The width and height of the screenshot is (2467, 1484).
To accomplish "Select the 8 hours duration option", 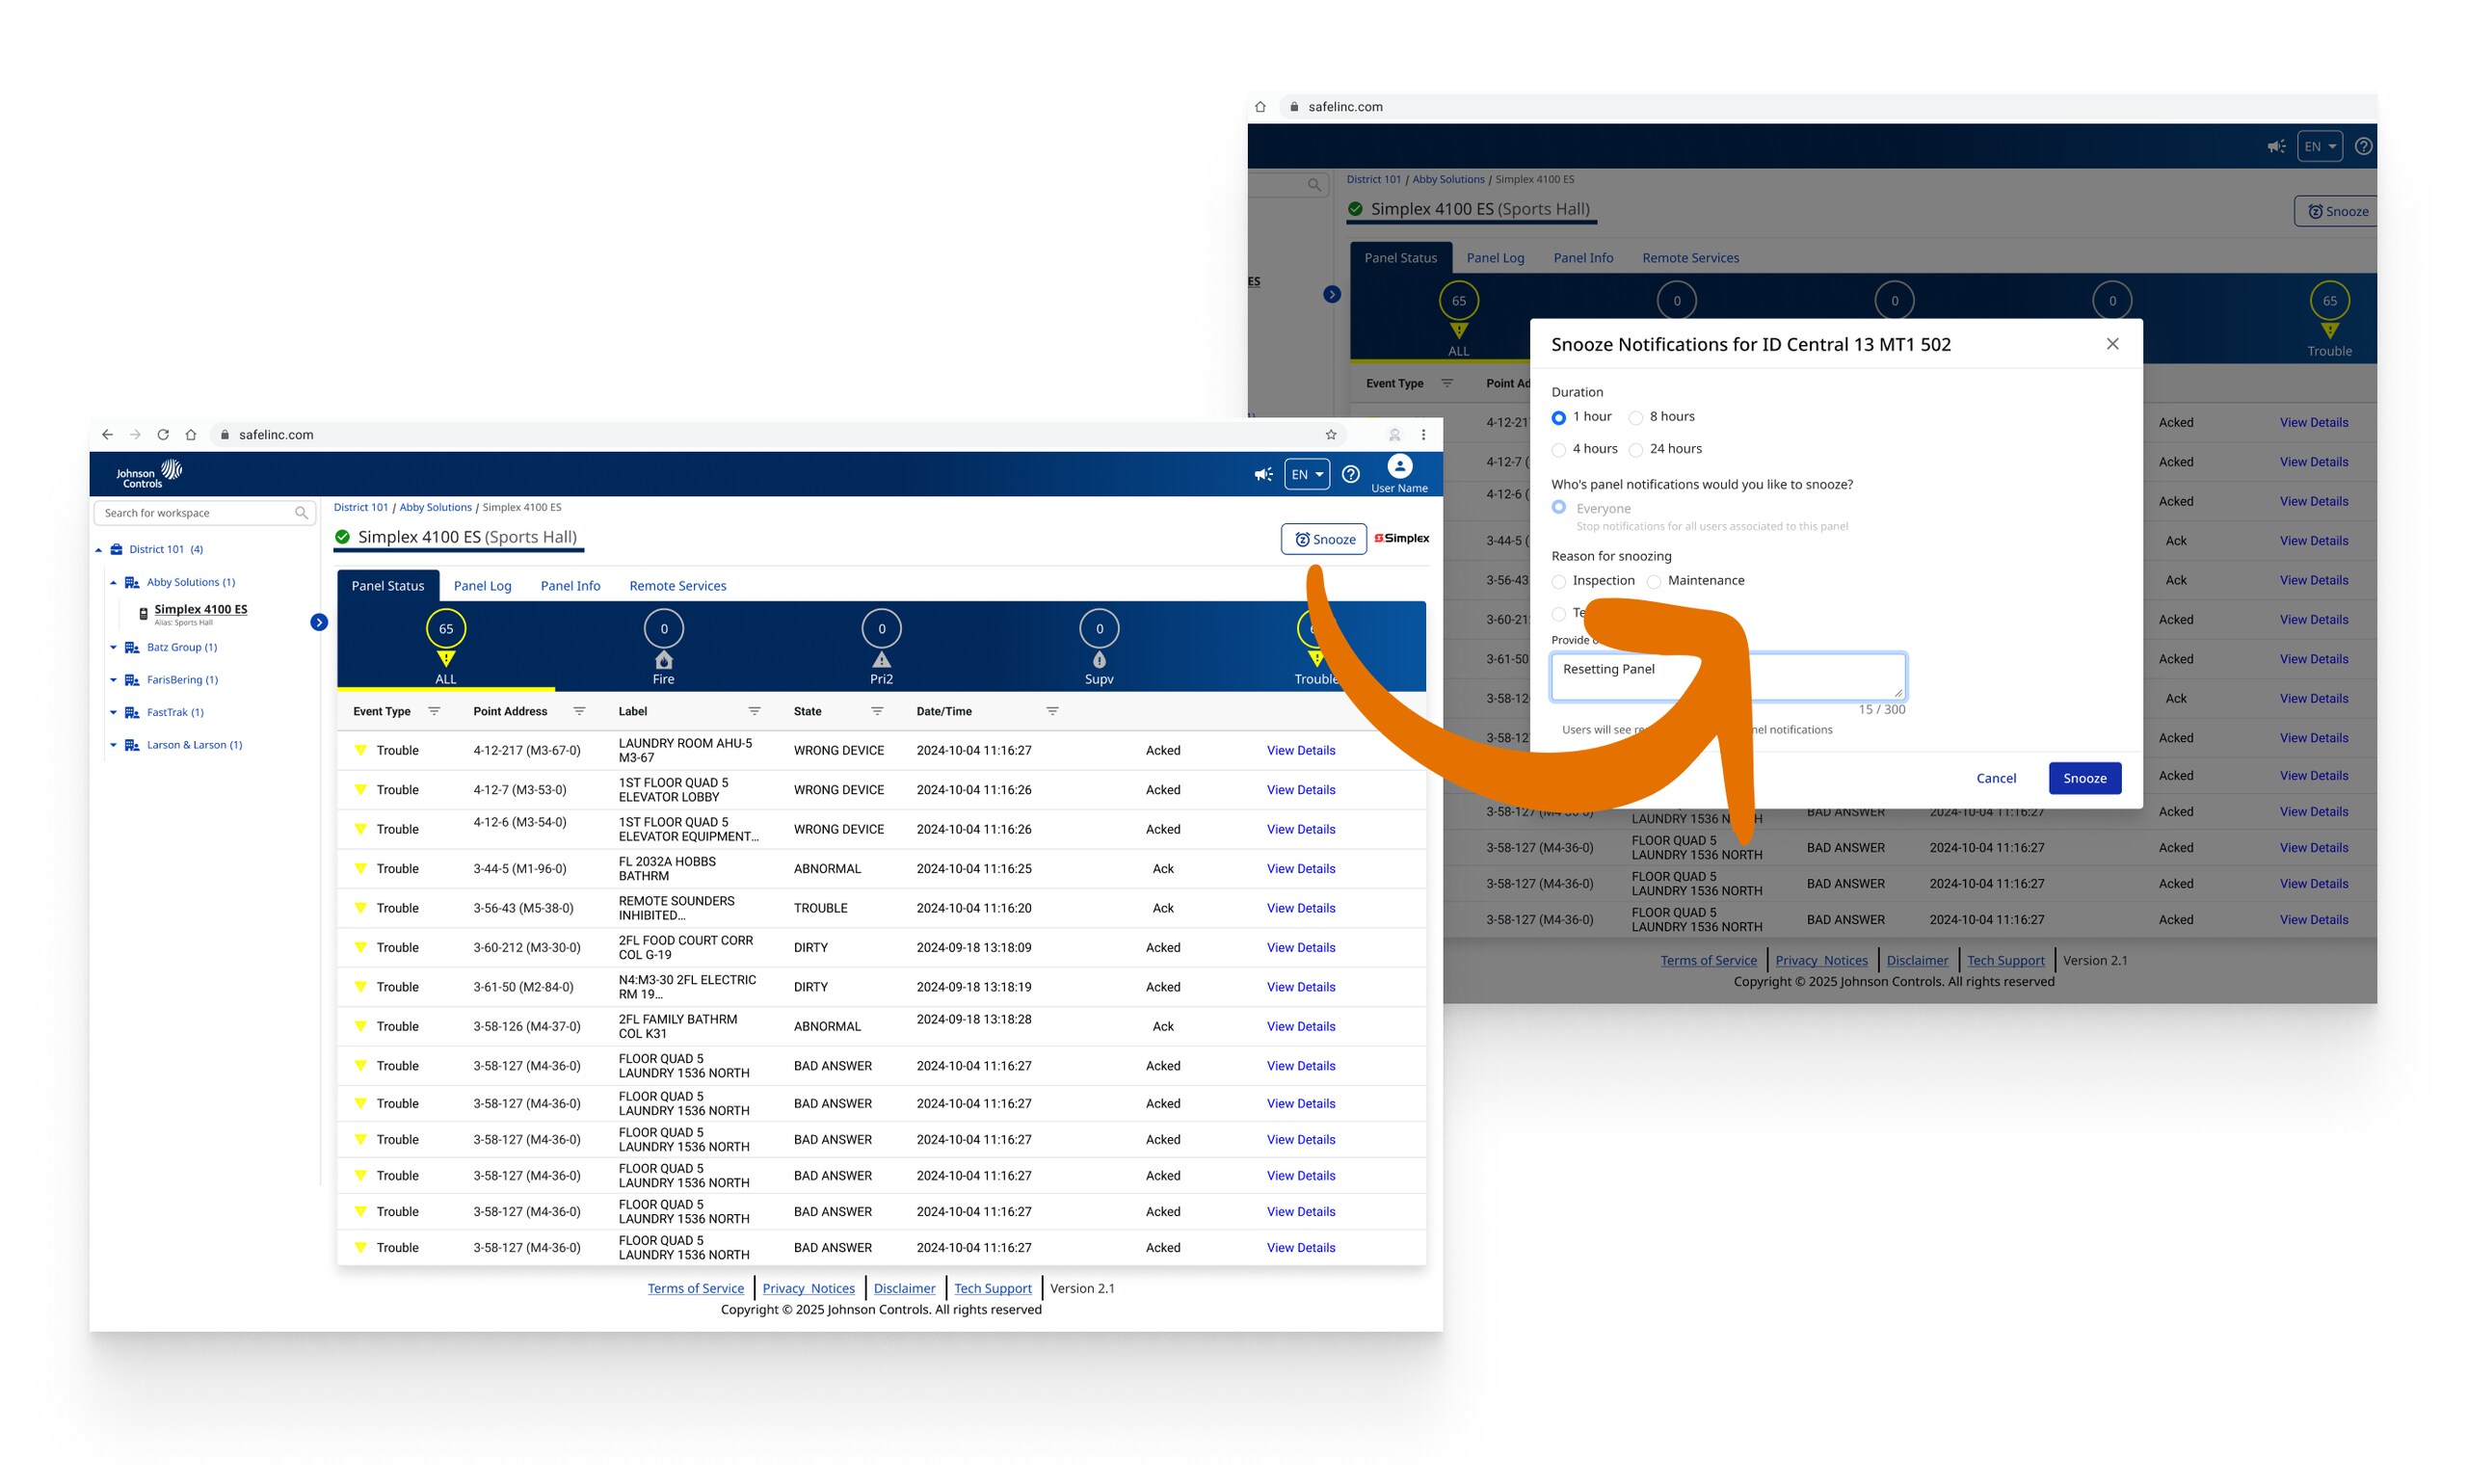I will [x=1636, y=418].
